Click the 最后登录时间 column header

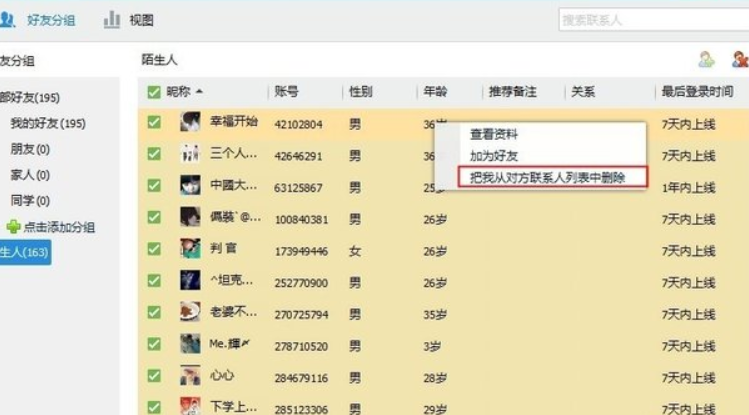coord(697,91)
